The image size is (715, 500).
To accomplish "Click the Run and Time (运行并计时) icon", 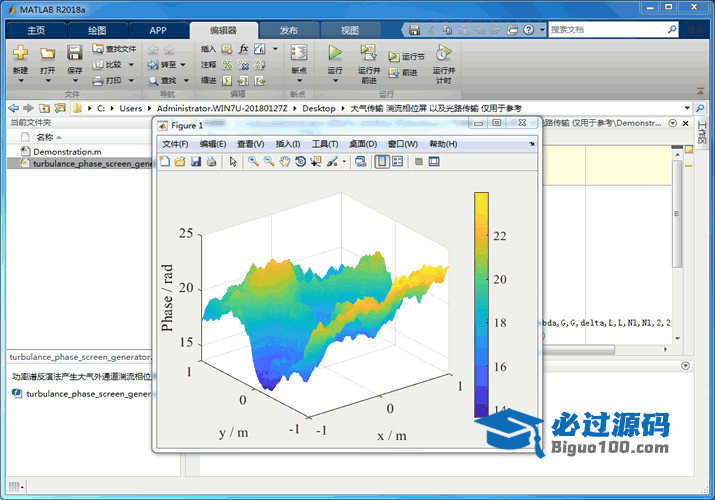I will pyautogui.click(x=443, y=52).
